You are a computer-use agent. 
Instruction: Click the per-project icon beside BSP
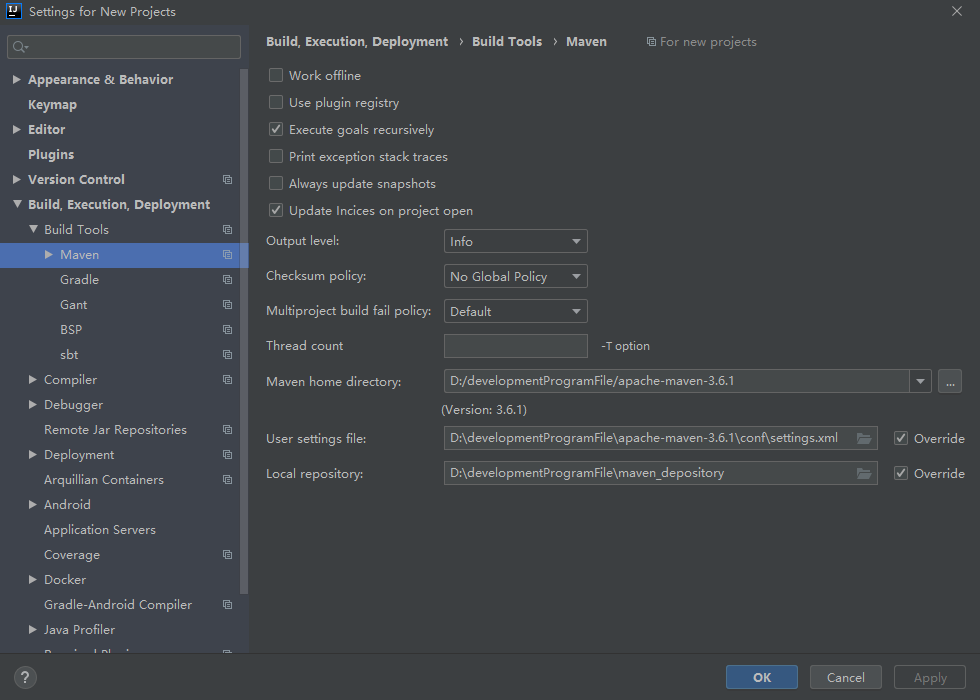coord(228,329)
